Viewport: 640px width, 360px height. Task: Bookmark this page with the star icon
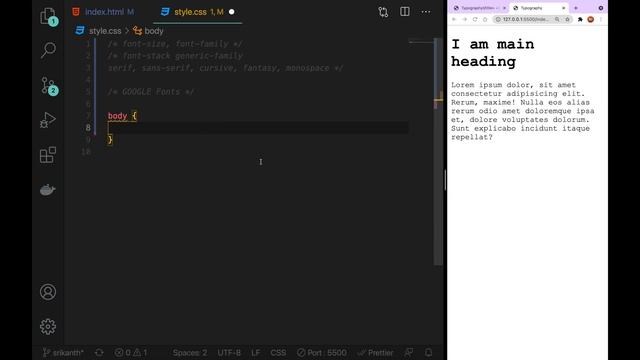567,19
